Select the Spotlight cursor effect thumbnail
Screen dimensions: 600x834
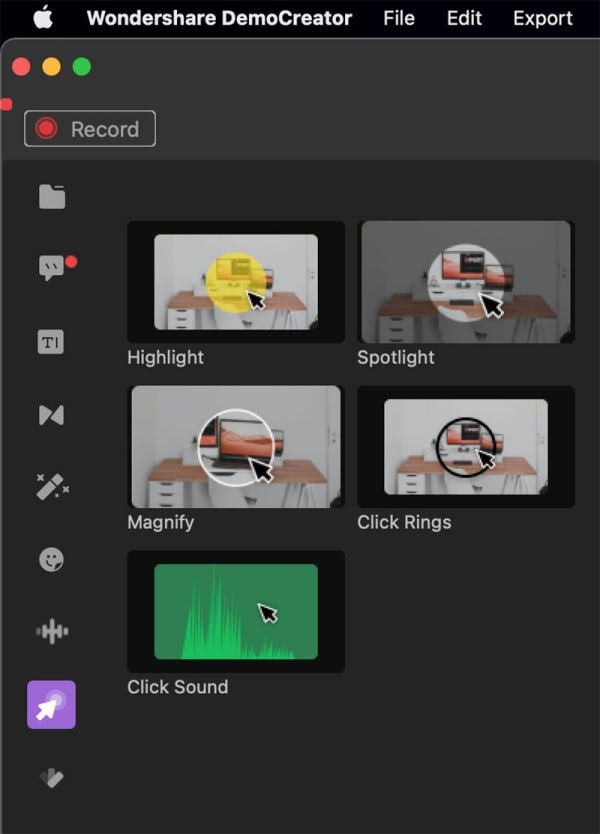[x=466, y=282]
